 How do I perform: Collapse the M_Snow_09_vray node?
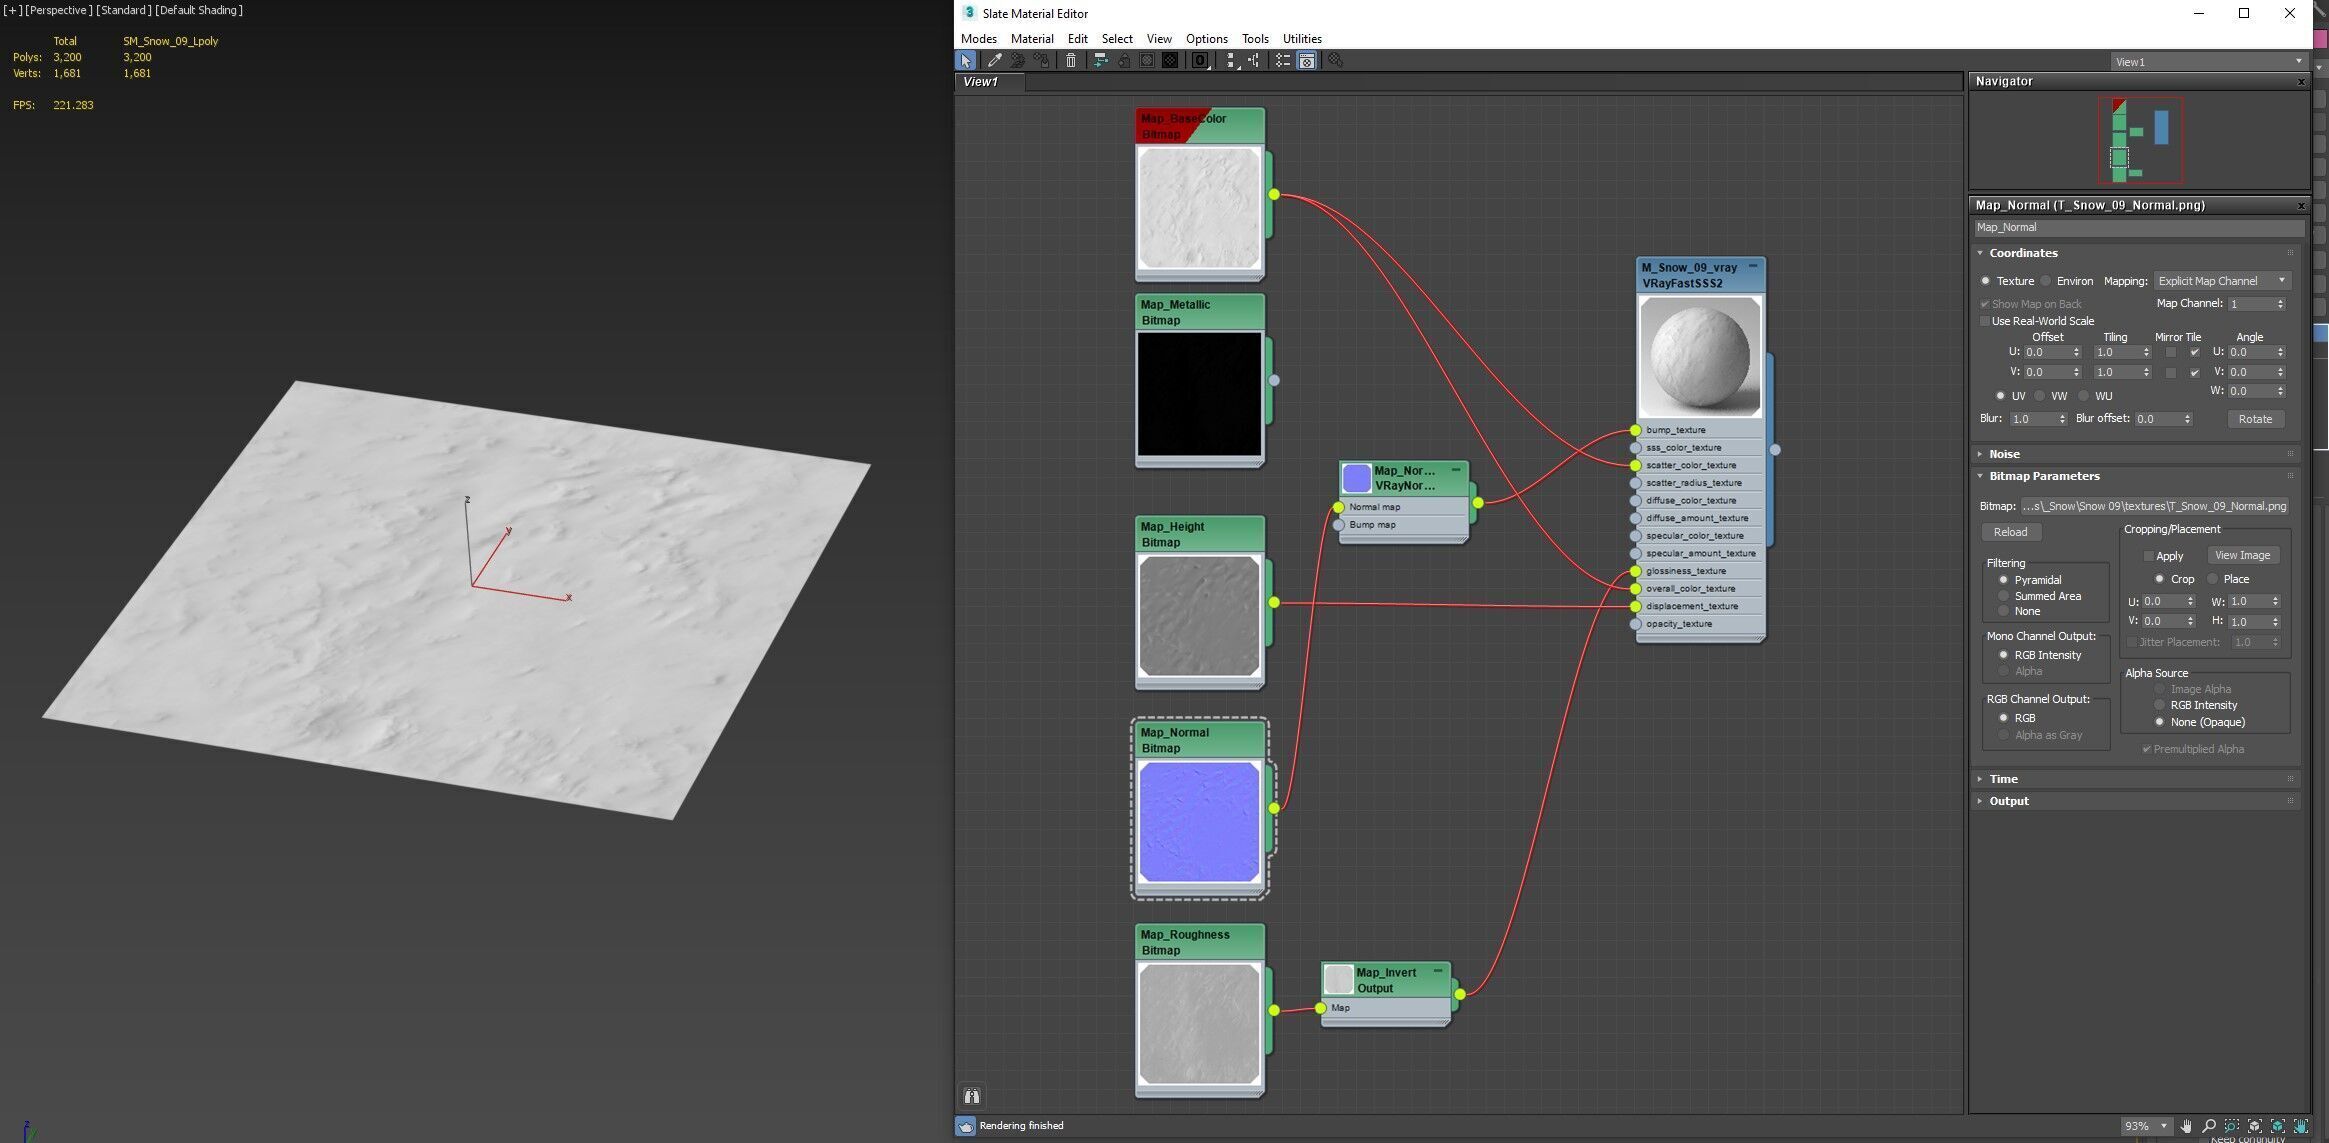[1752, 267]
